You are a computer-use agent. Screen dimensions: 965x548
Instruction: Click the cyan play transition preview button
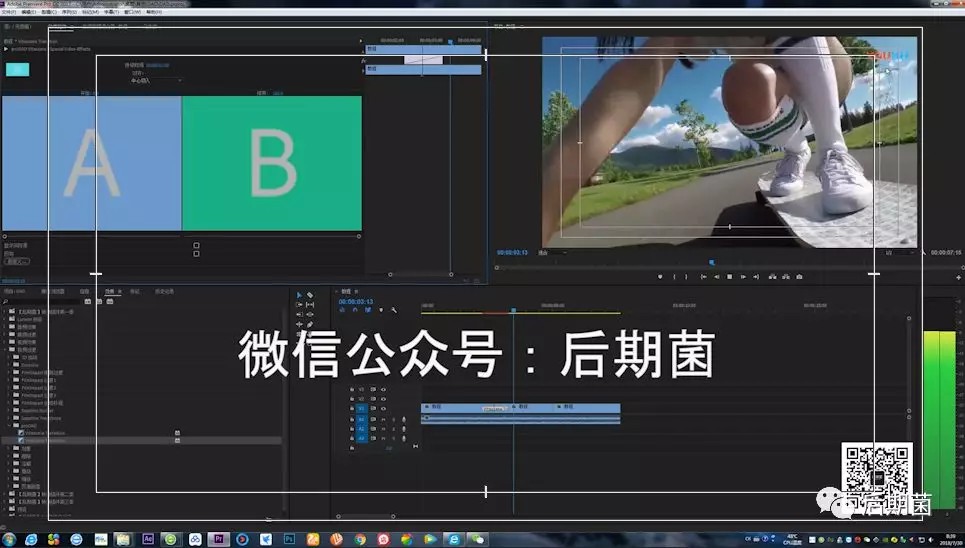tap(17, 69)
